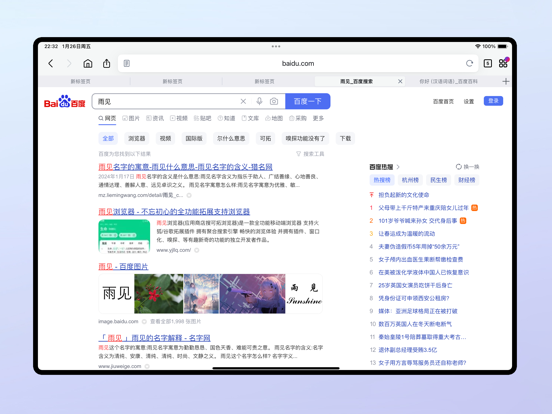Select the 杭州榜 tab

[x=410, y=180]
